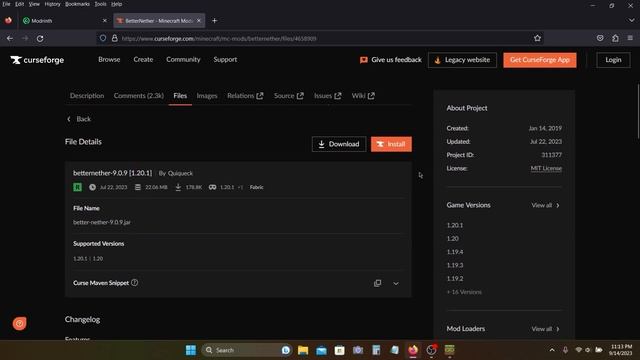Click the pinned Firefox tab icon
Image resolution: width=640 pixels, height=360 pixels.
(x=8, y=20)
